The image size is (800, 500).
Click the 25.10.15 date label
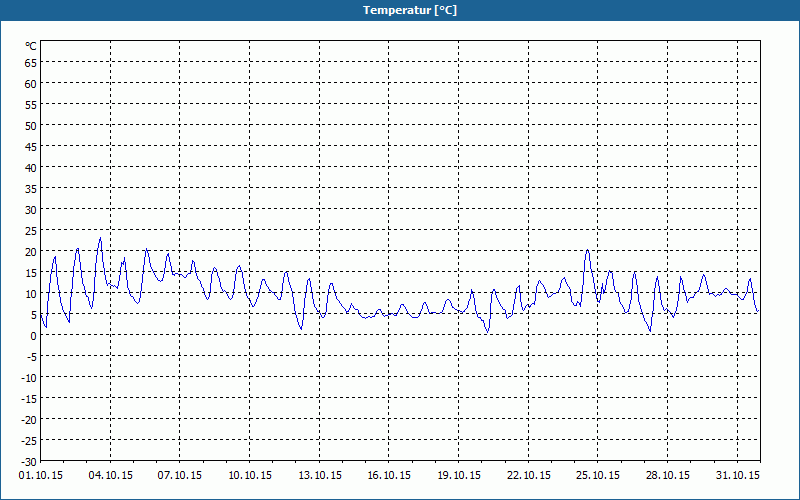pyautogui.click(x=598, y=476)
